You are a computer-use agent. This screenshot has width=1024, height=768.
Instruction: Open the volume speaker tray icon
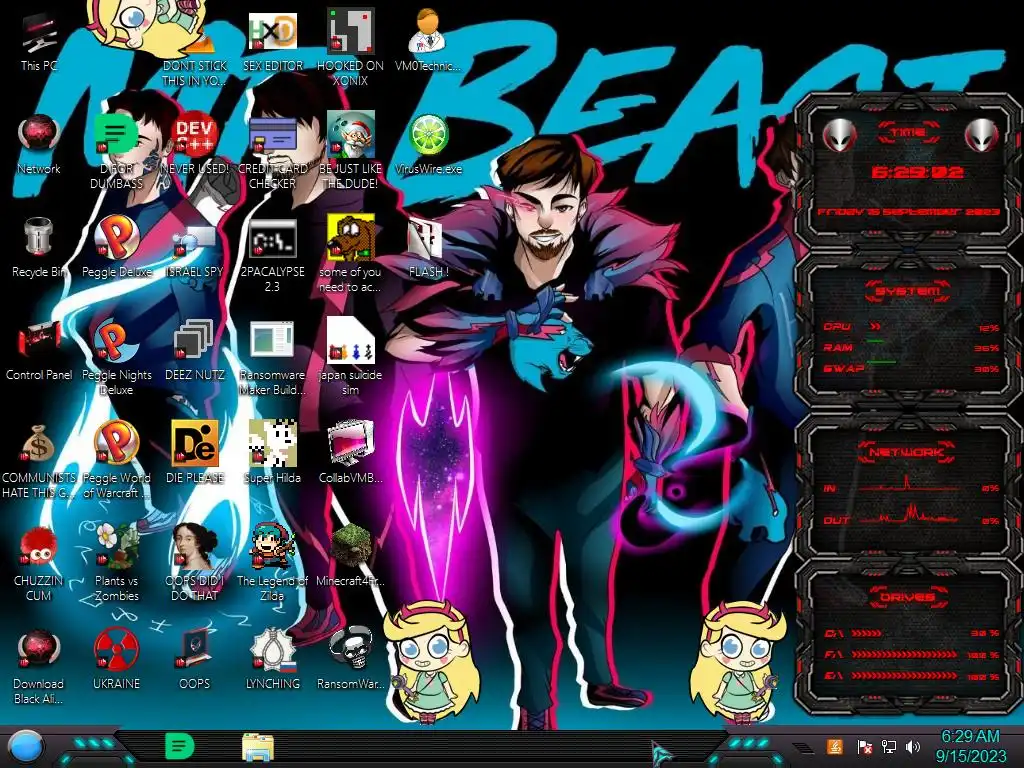[913, 746]
